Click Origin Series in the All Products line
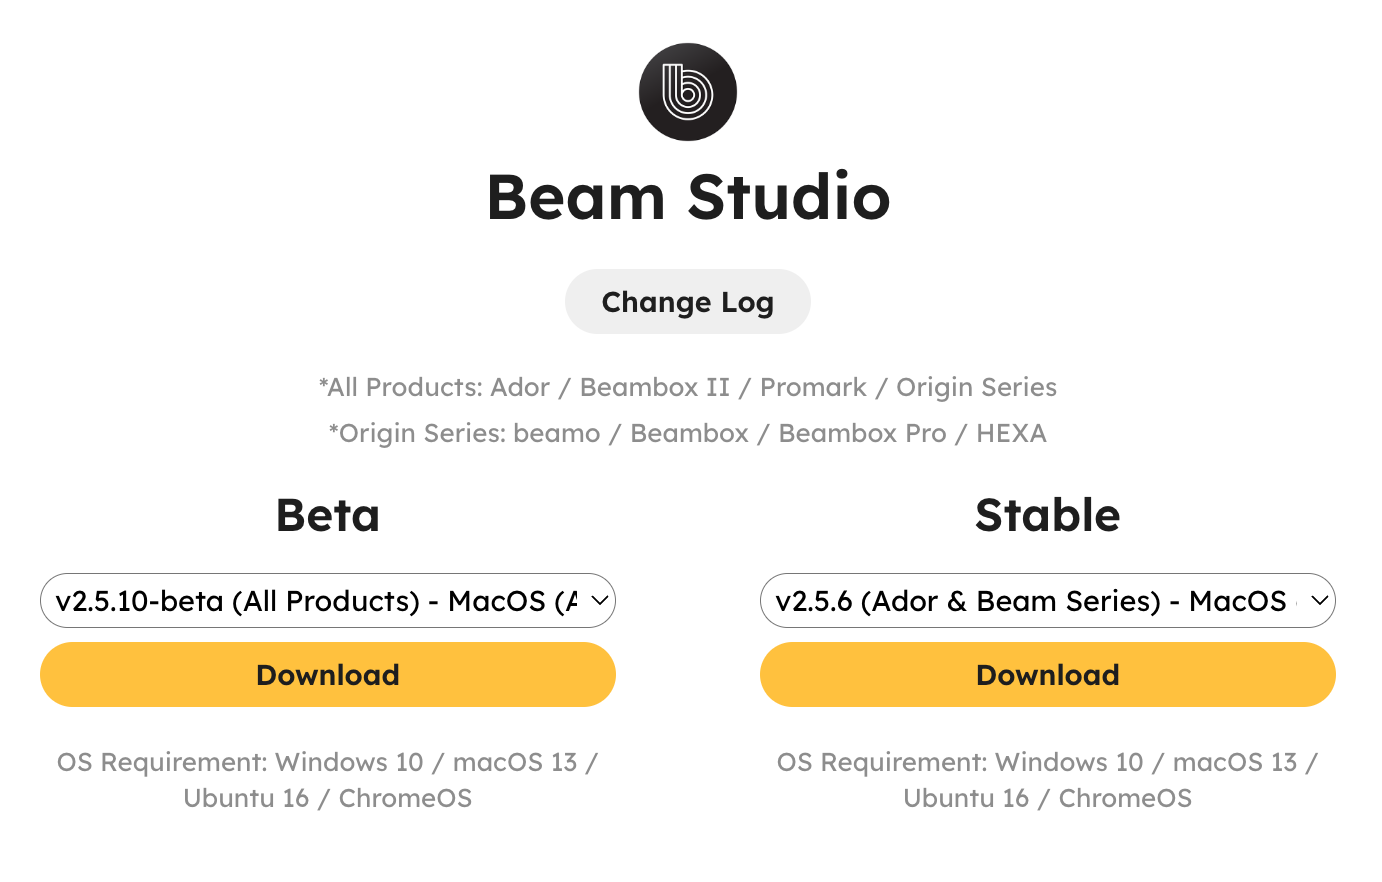1382x882 pixels. coord(976,388)
